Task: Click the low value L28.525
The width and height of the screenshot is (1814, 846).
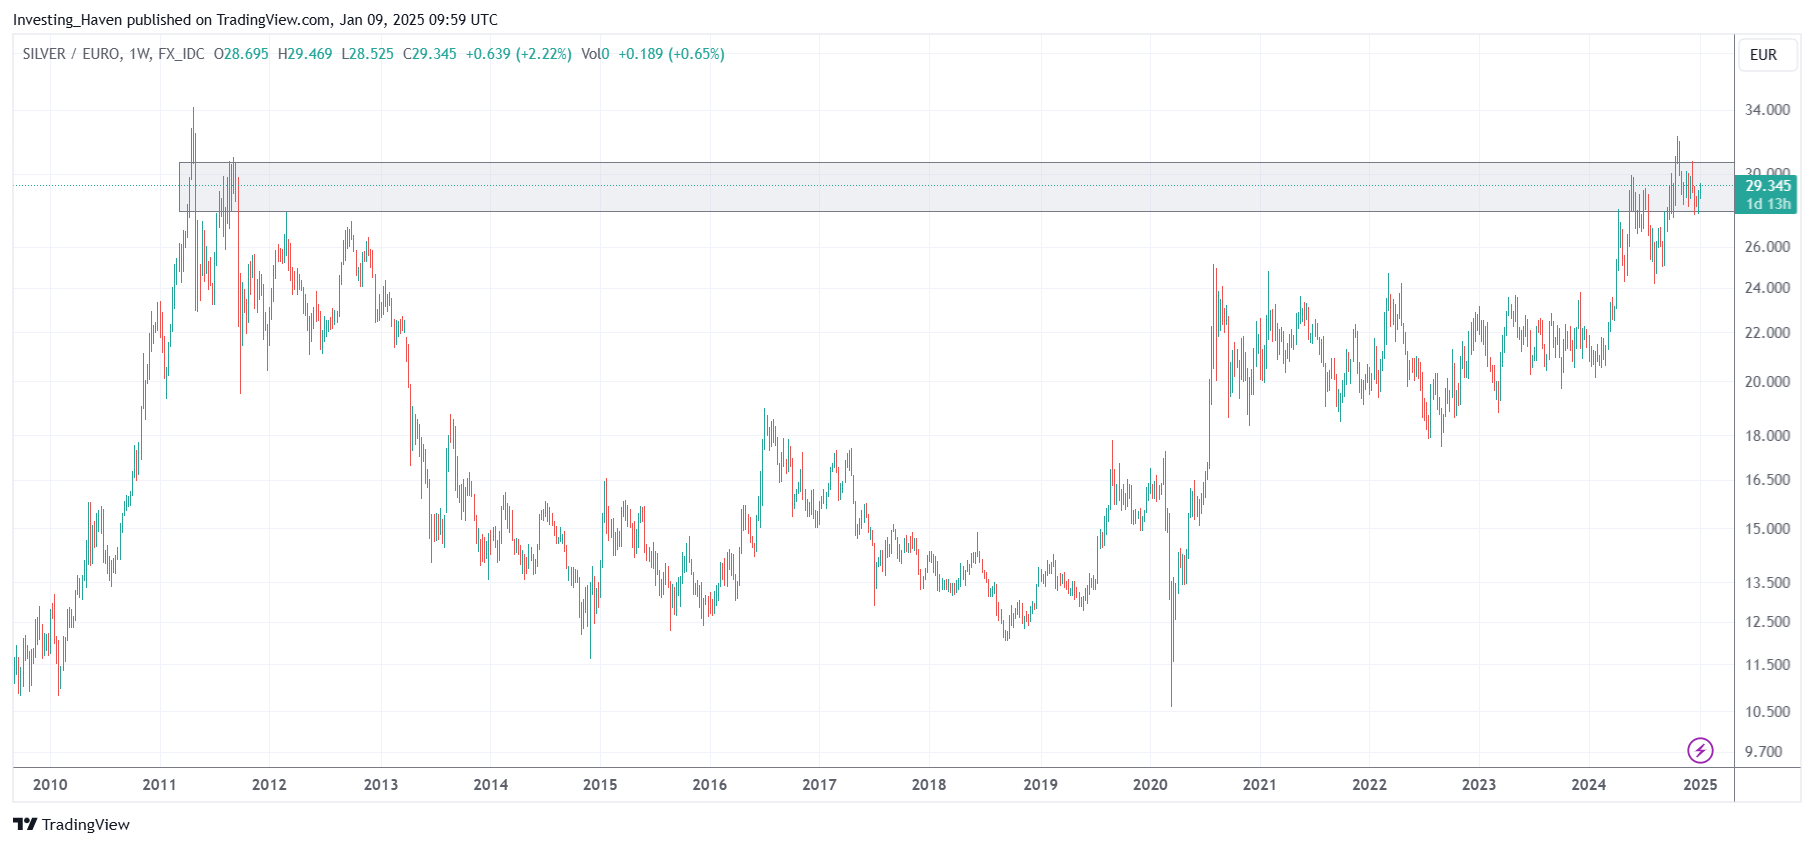Action: tap(368, 54)
